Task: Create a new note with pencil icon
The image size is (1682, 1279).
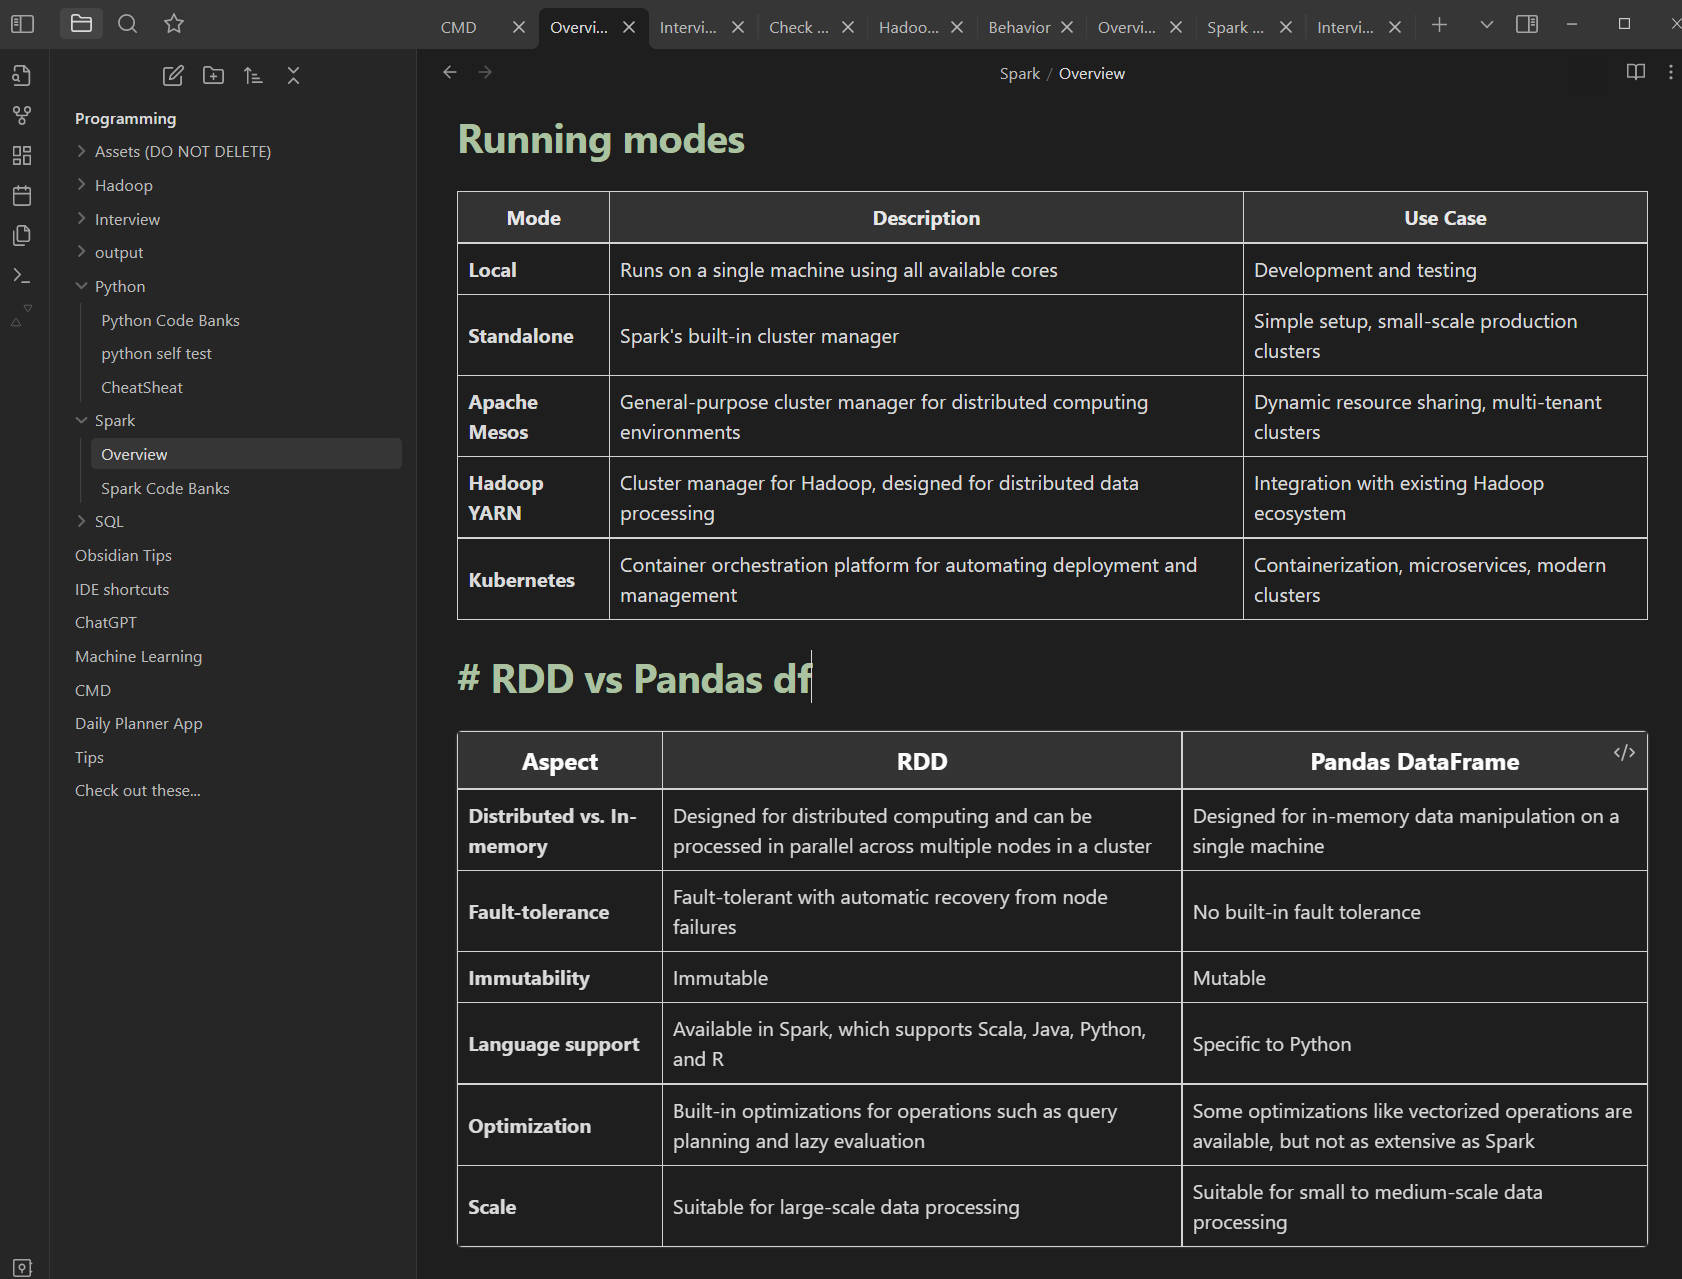Action: pyautogui.click(x=173, y=76)
